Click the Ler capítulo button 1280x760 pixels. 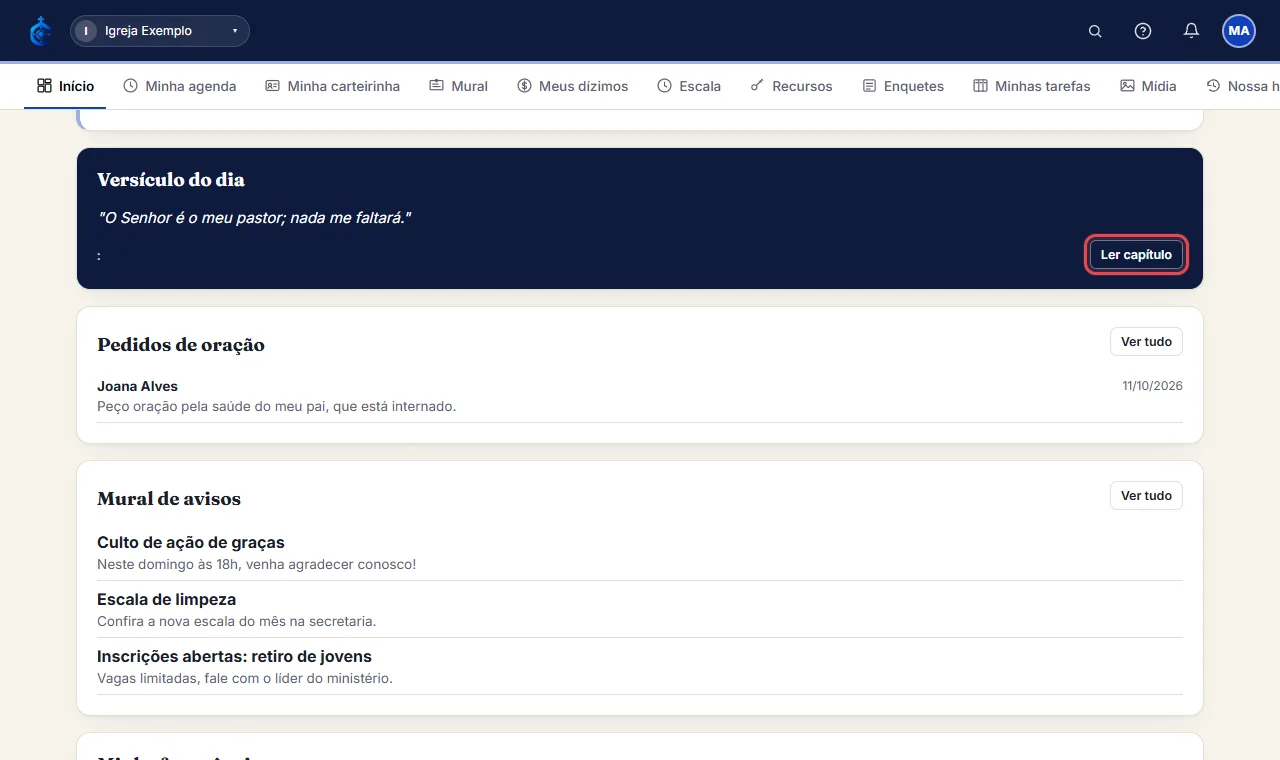pyautogui.click(x=1136, y=255)
